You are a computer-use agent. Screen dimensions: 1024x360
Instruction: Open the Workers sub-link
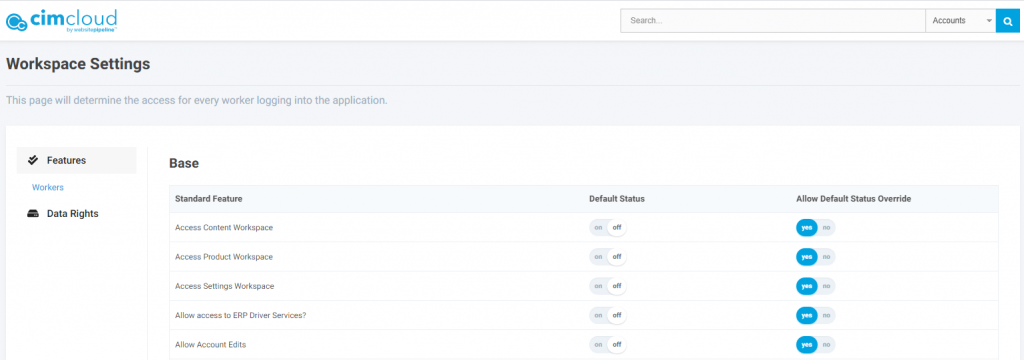click(48, 188)
